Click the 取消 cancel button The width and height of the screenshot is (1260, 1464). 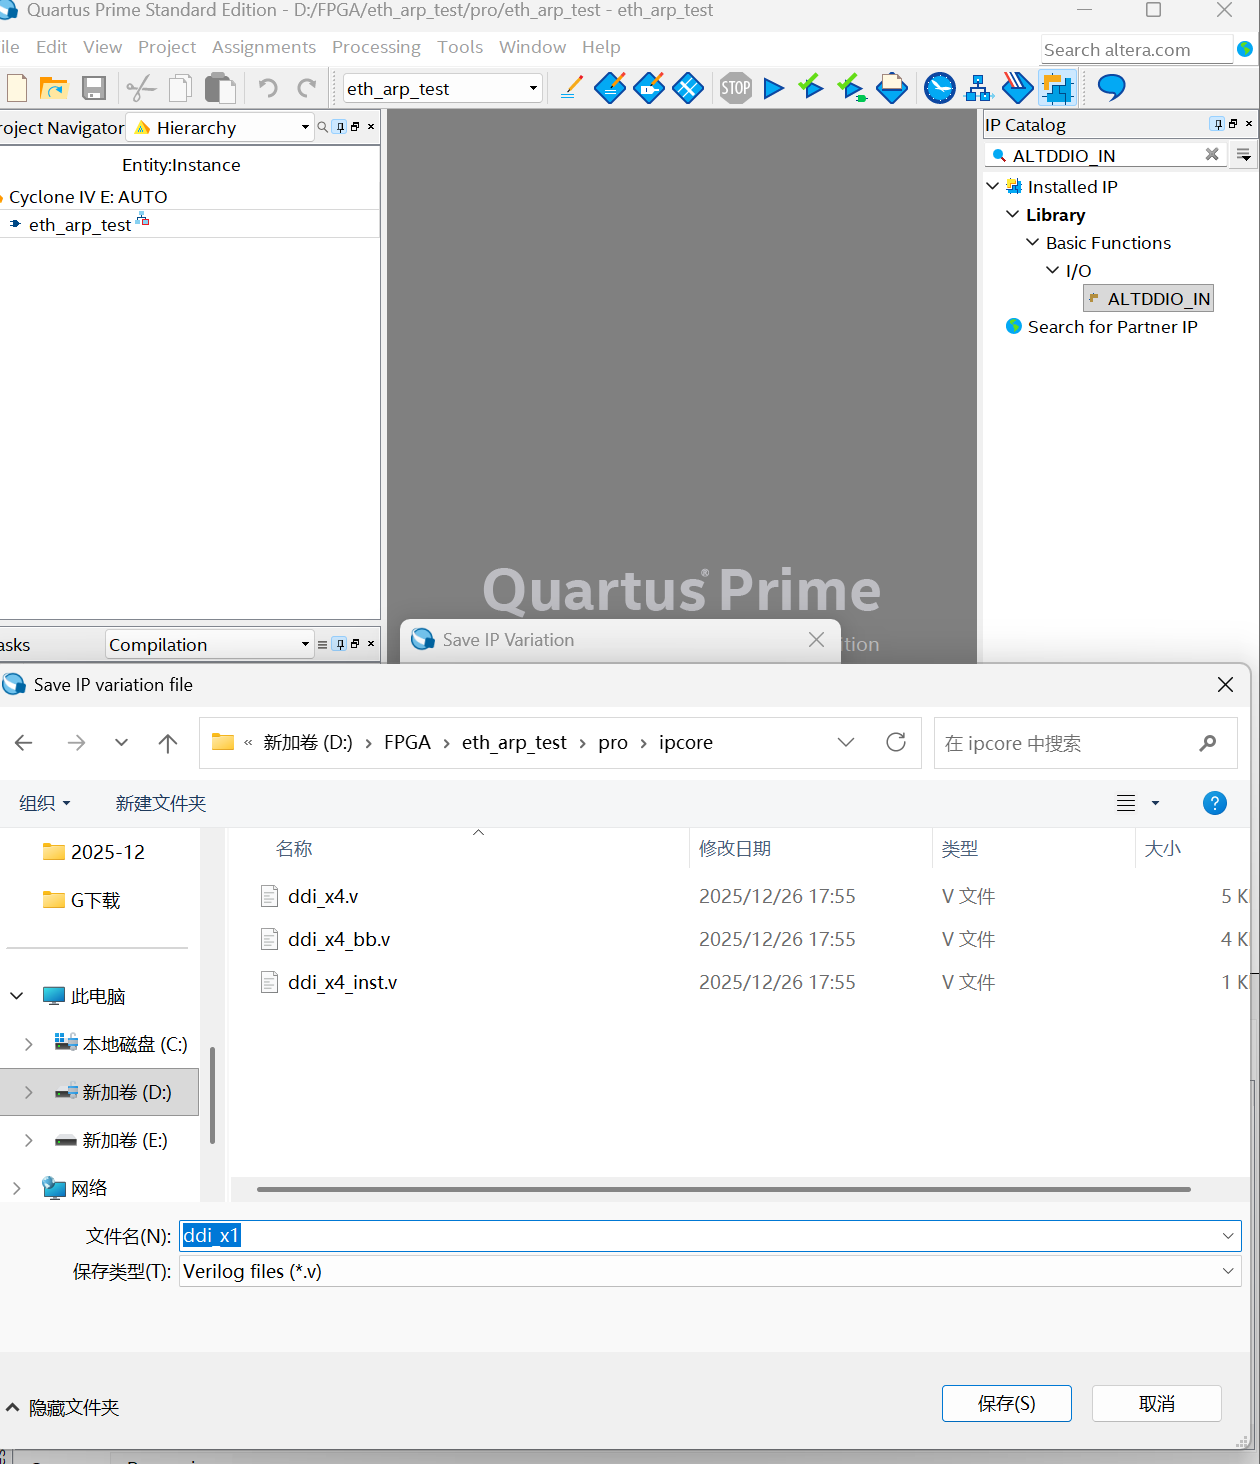[1157, 1403]
